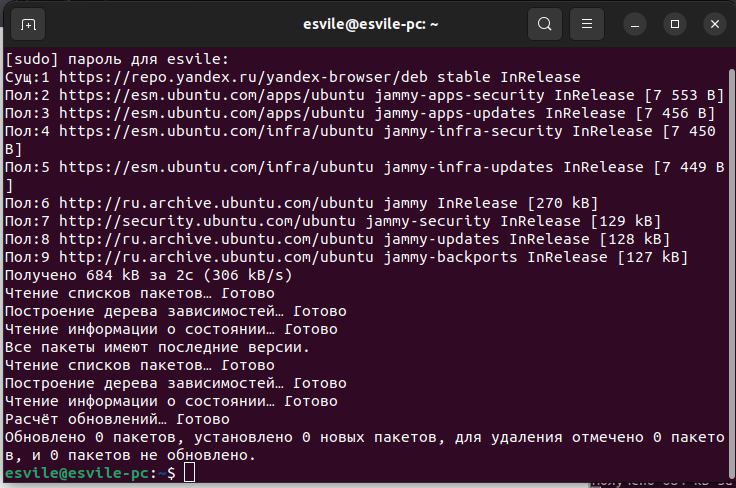Click the yandex-browser repo URL
Image resolution: width=736 pixels, height=488 pixels.
click(243, 77)
